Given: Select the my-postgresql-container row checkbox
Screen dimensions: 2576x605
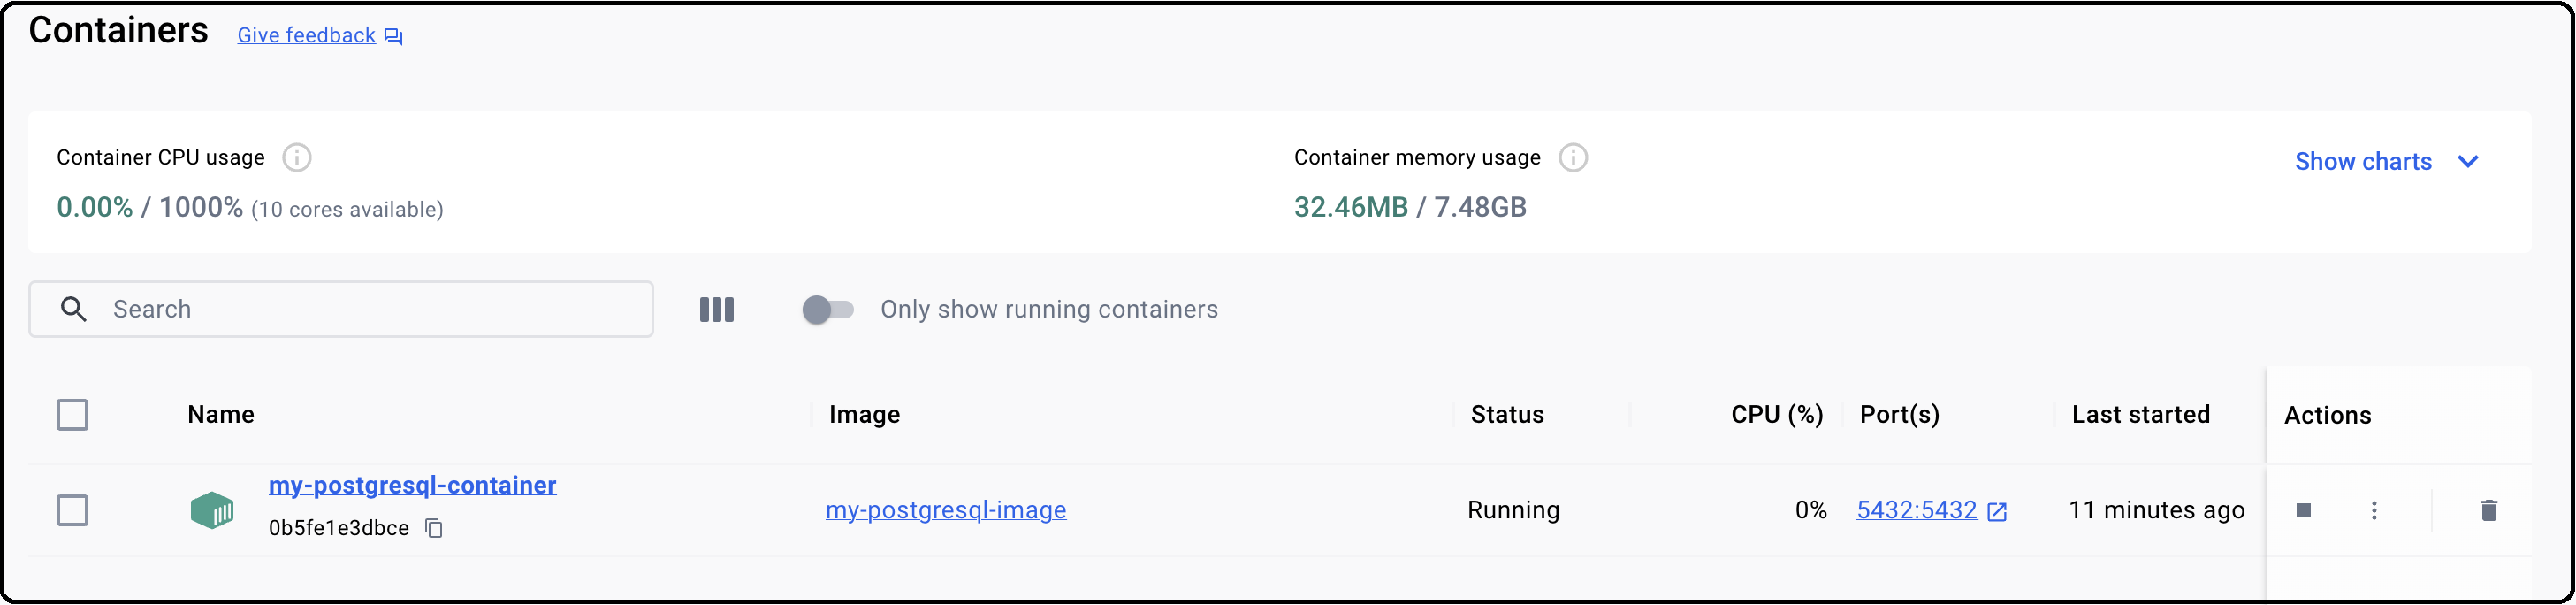Looking at the screenshot, I should (72, 511).
